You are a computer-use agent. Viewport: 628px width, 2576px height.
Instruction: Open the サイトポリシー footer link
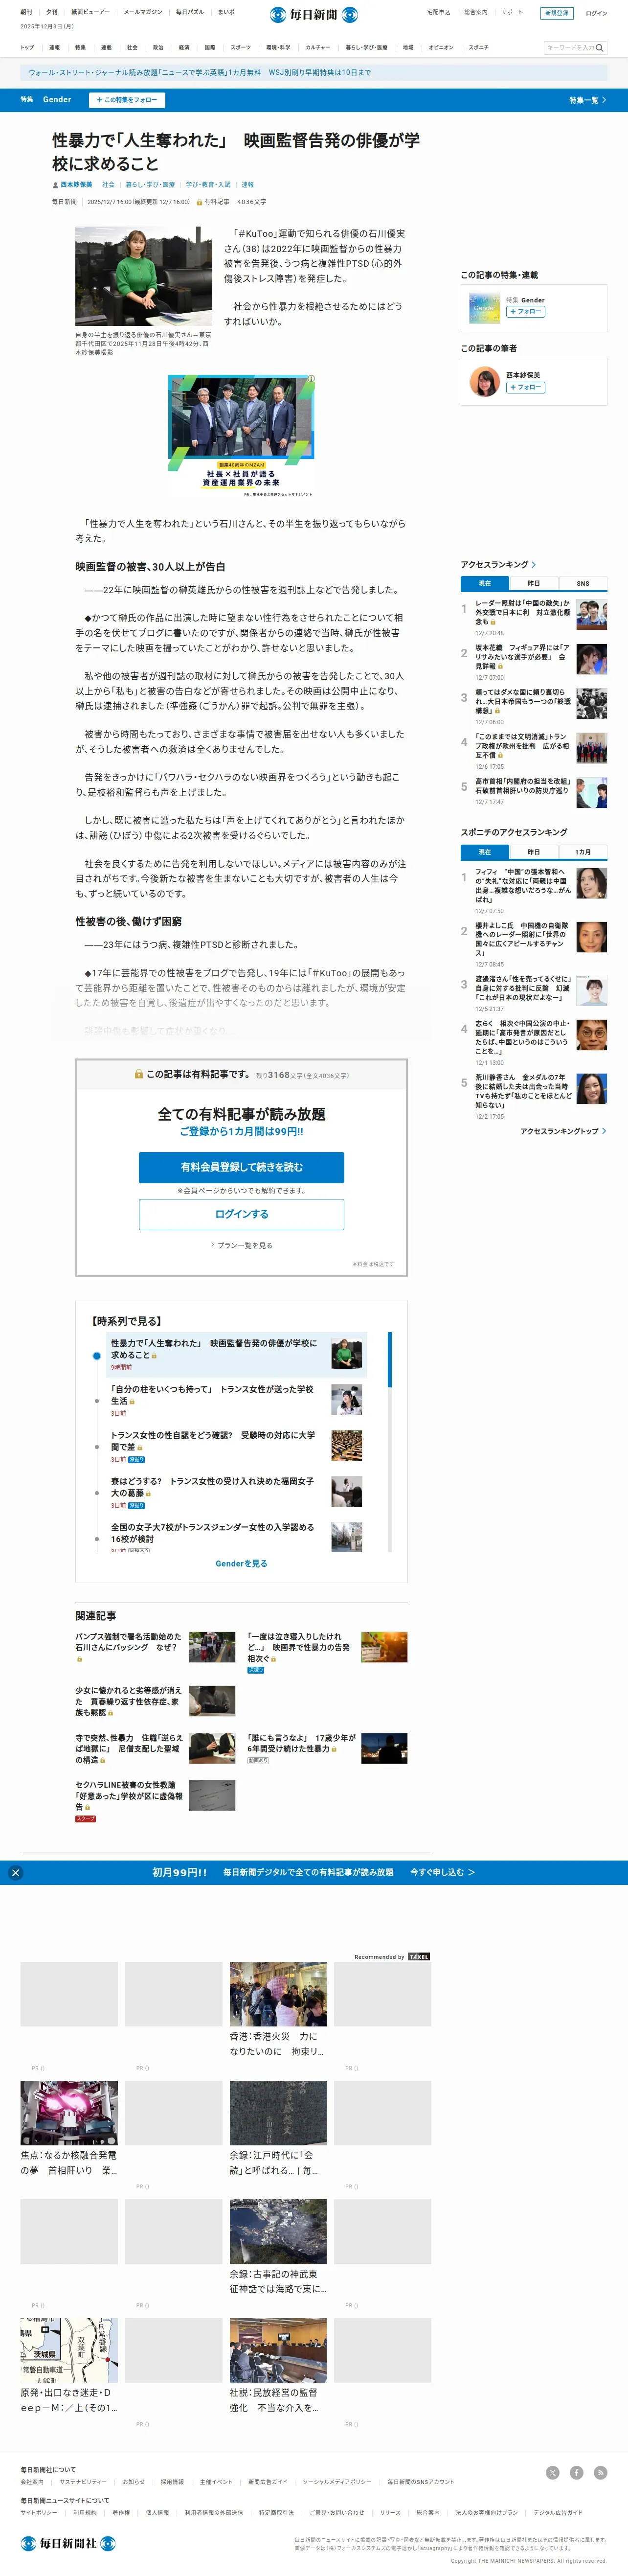tap(38, 2512)
